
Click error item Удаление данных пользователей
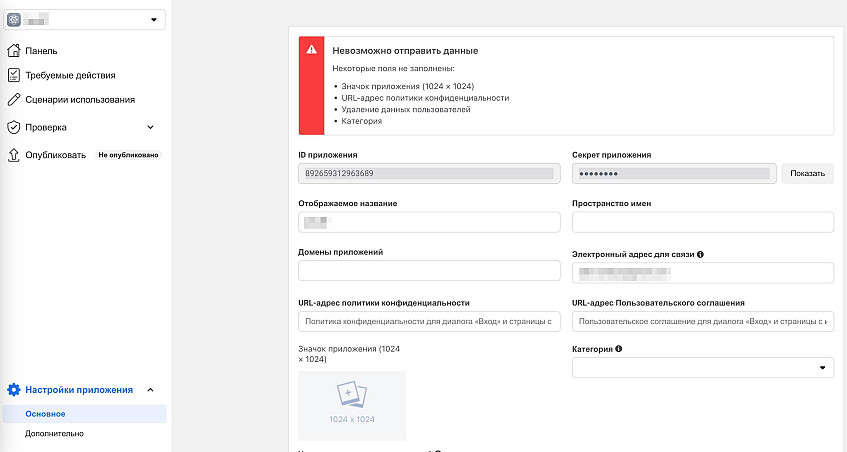pyautogui.click(x=406, y=110)
